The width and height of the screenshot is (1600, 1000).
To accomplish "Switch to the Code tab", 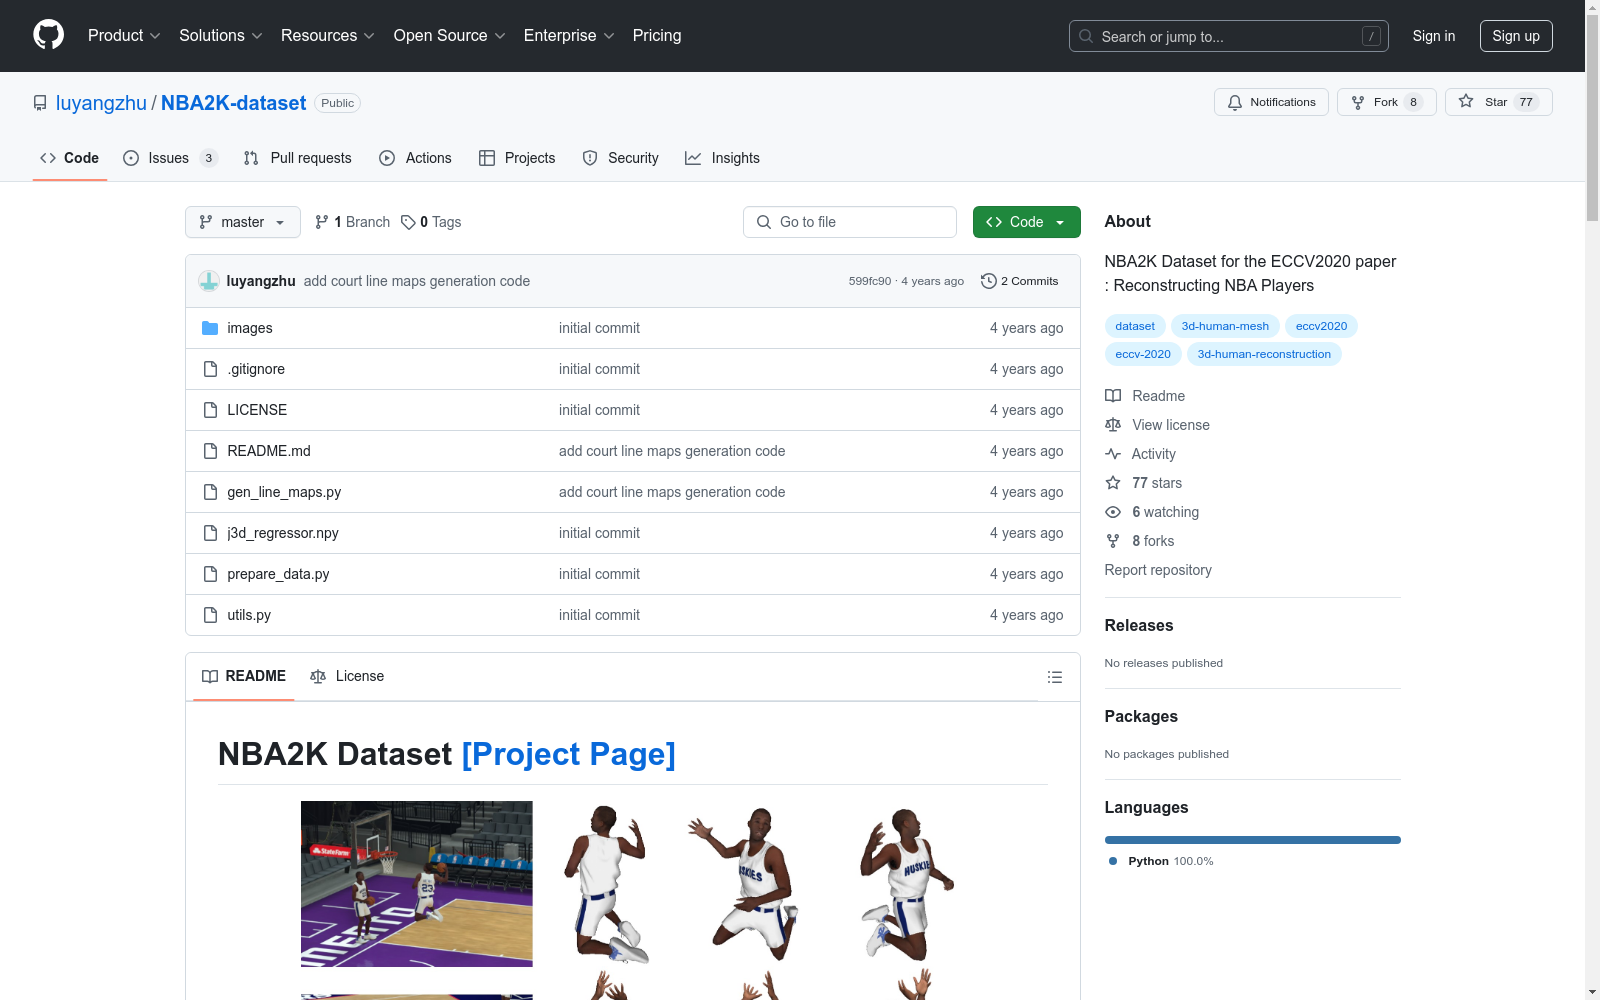I will 70,158.
